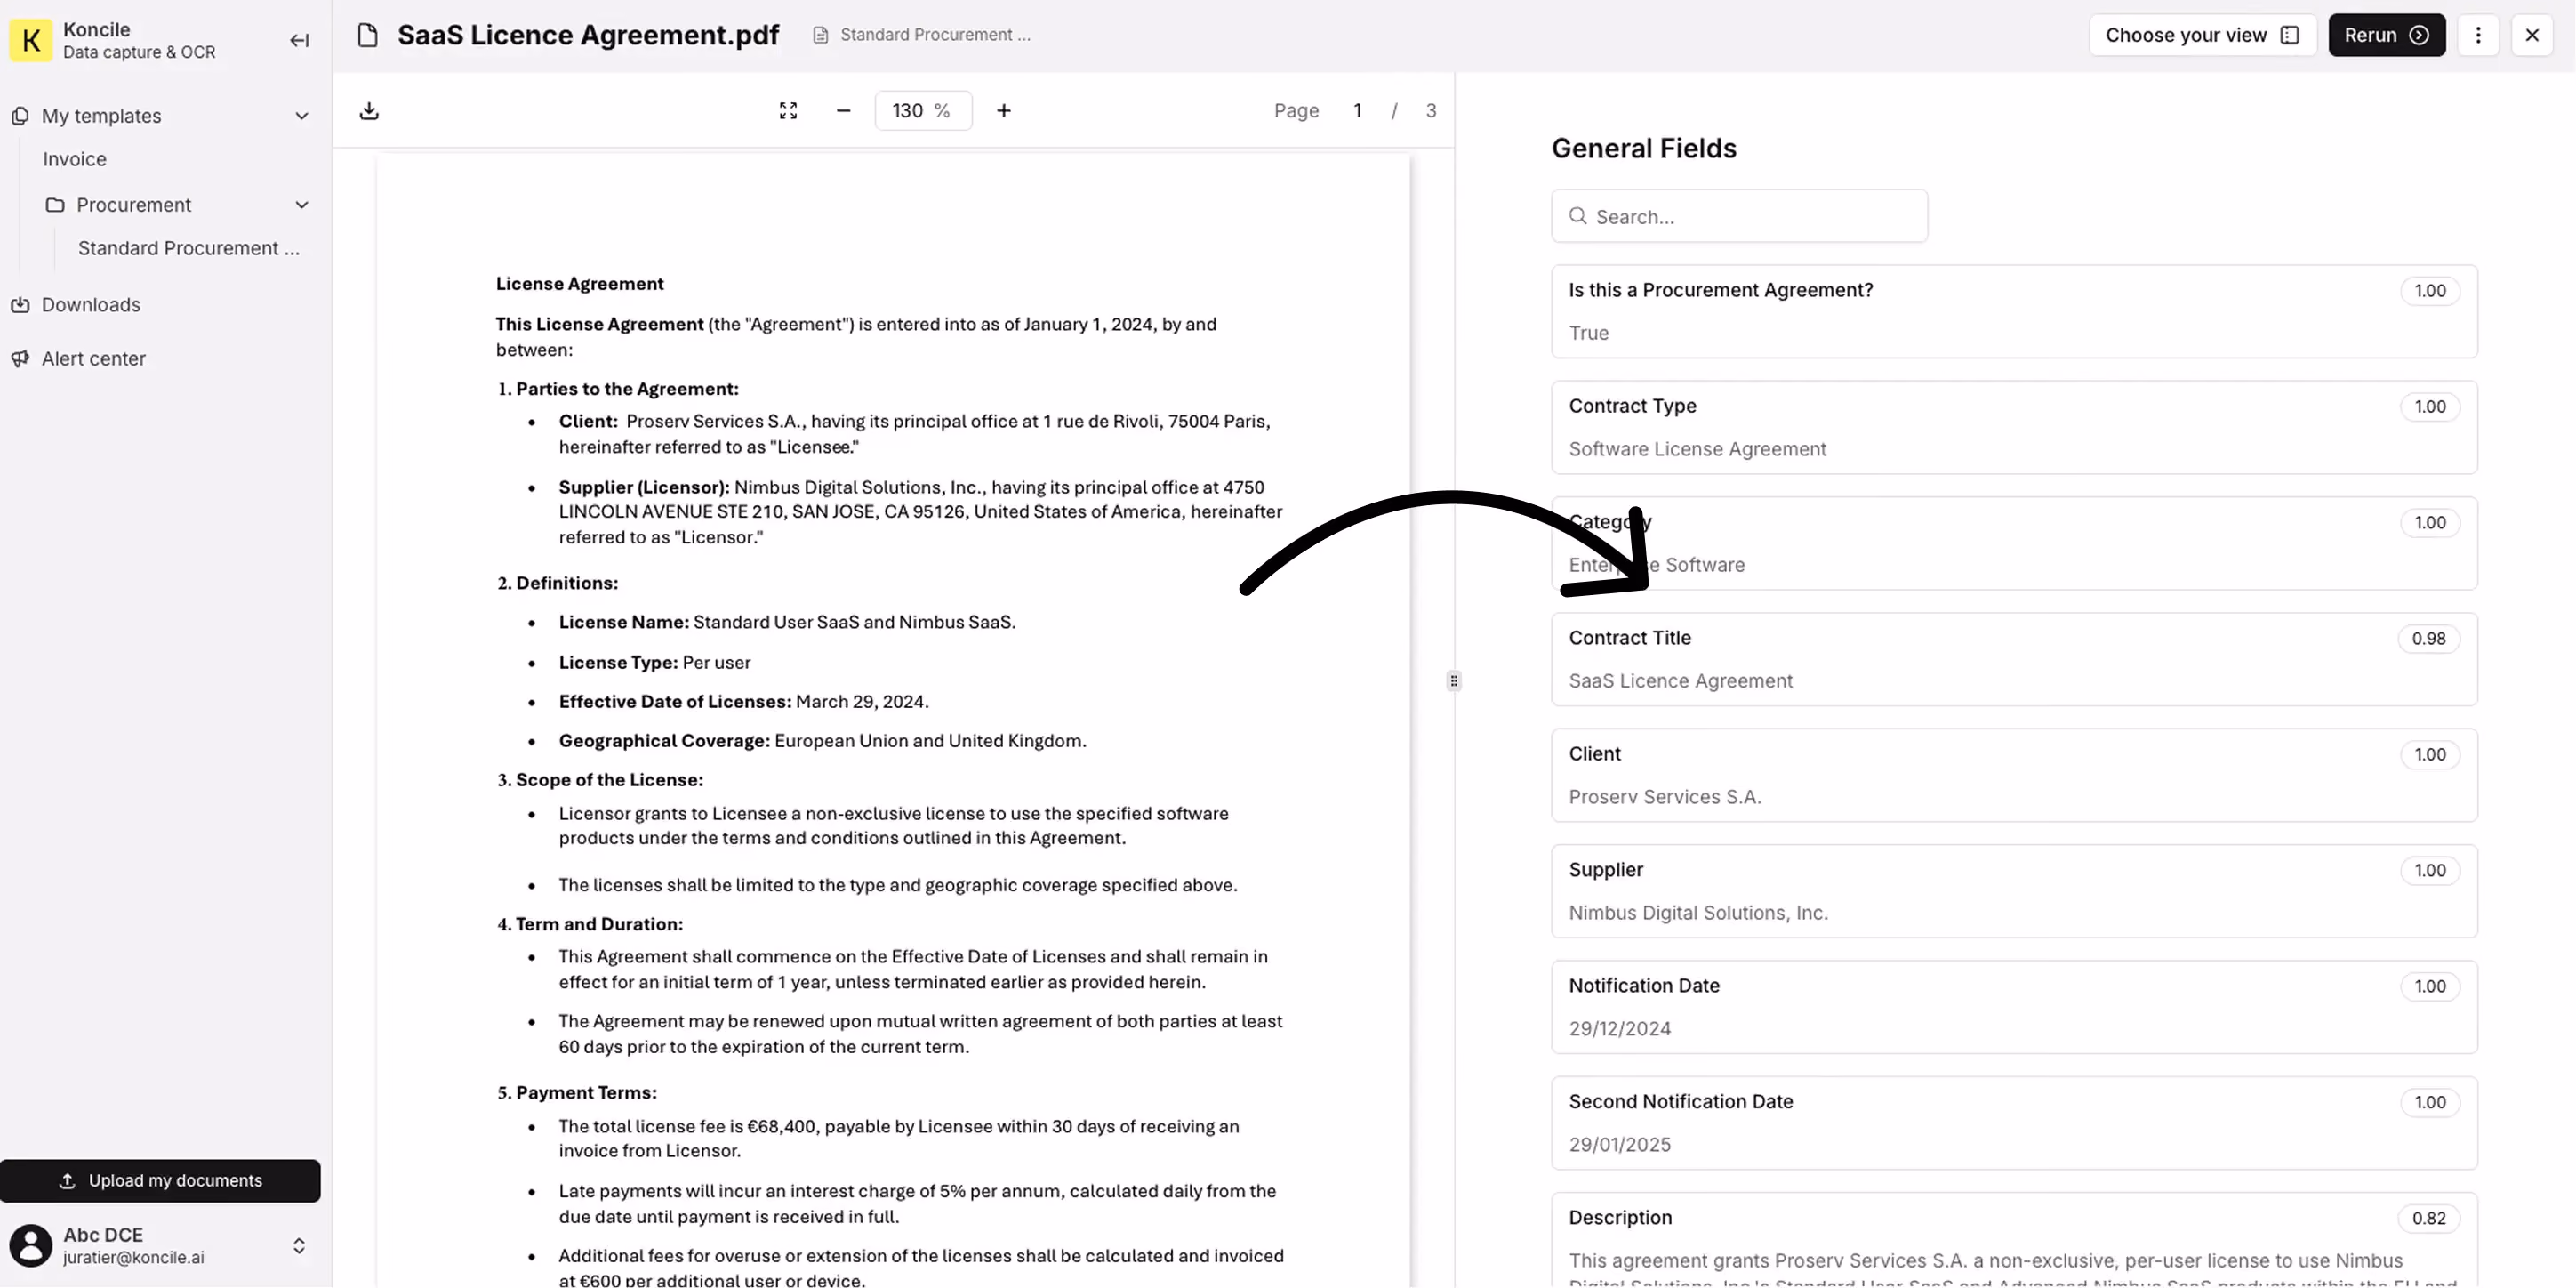Click the Proserv Services S.A. value
Screen dimensions: 2576x1288
point(1665,798)
